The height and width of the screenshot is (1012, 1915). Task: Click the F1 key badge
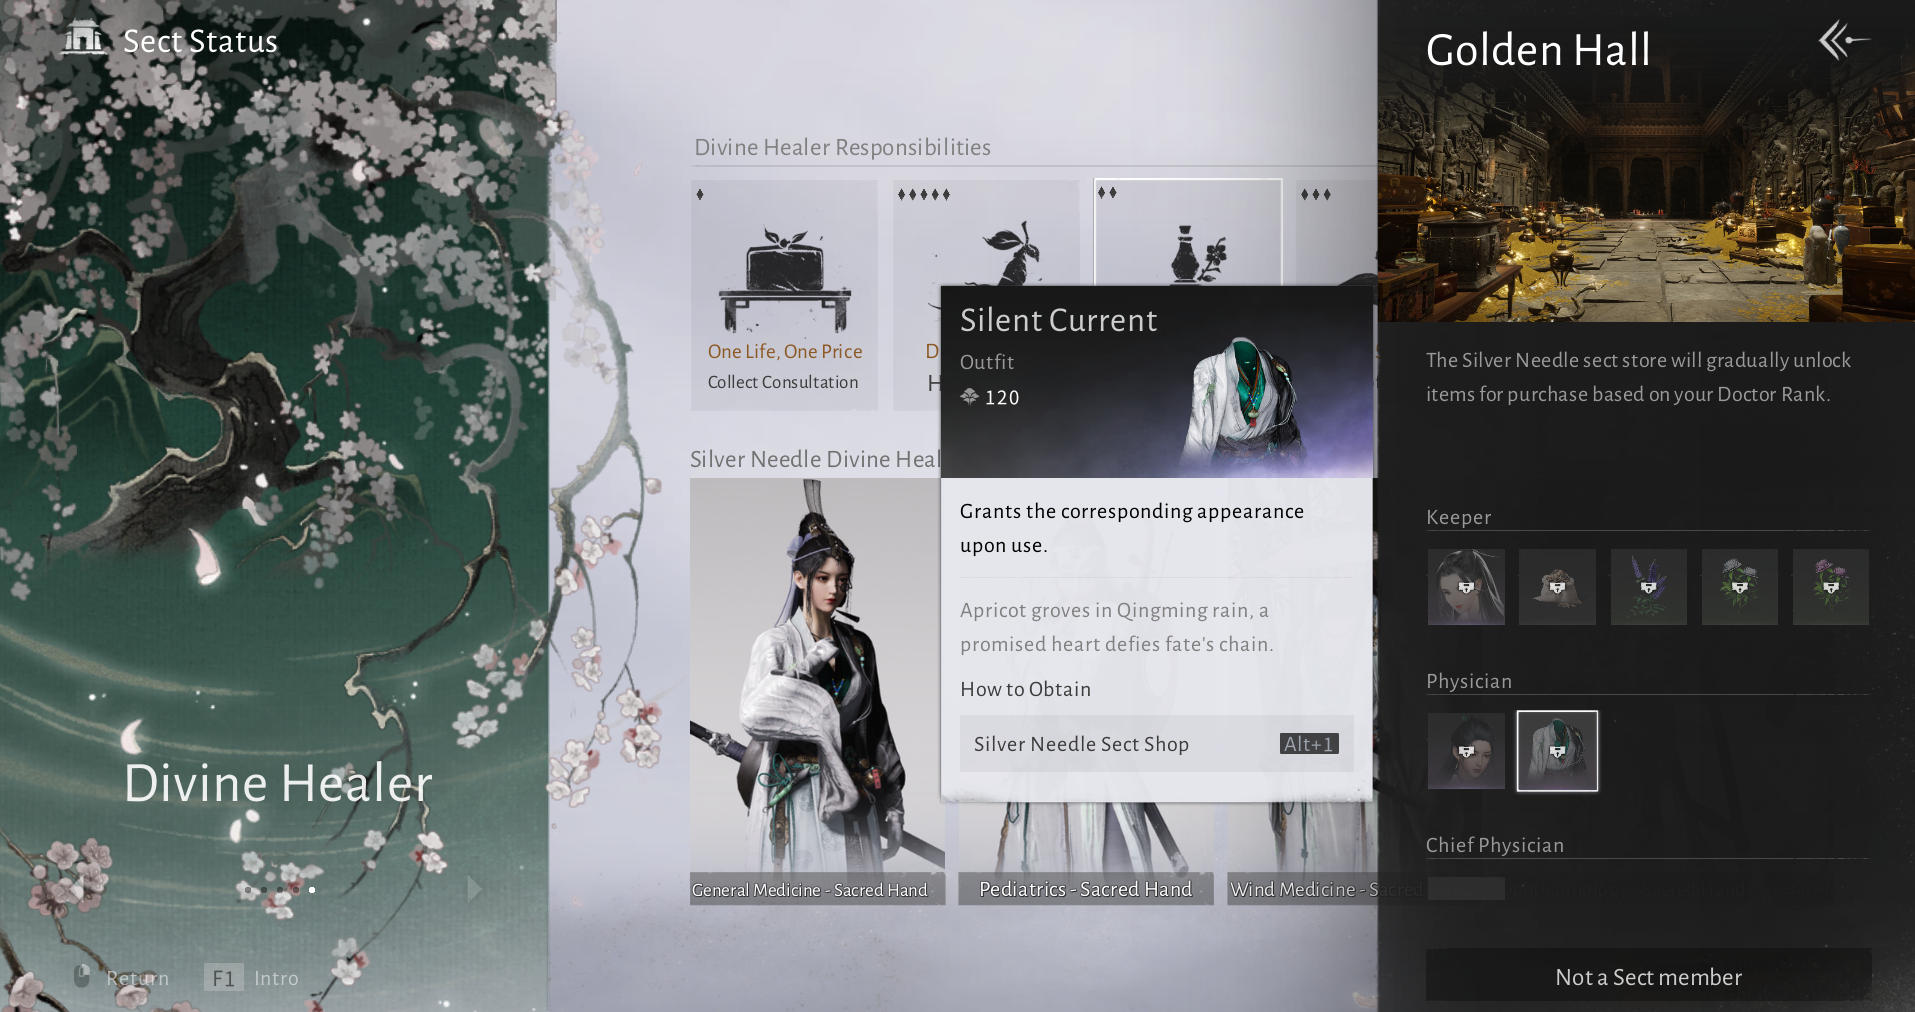(223, 977)
